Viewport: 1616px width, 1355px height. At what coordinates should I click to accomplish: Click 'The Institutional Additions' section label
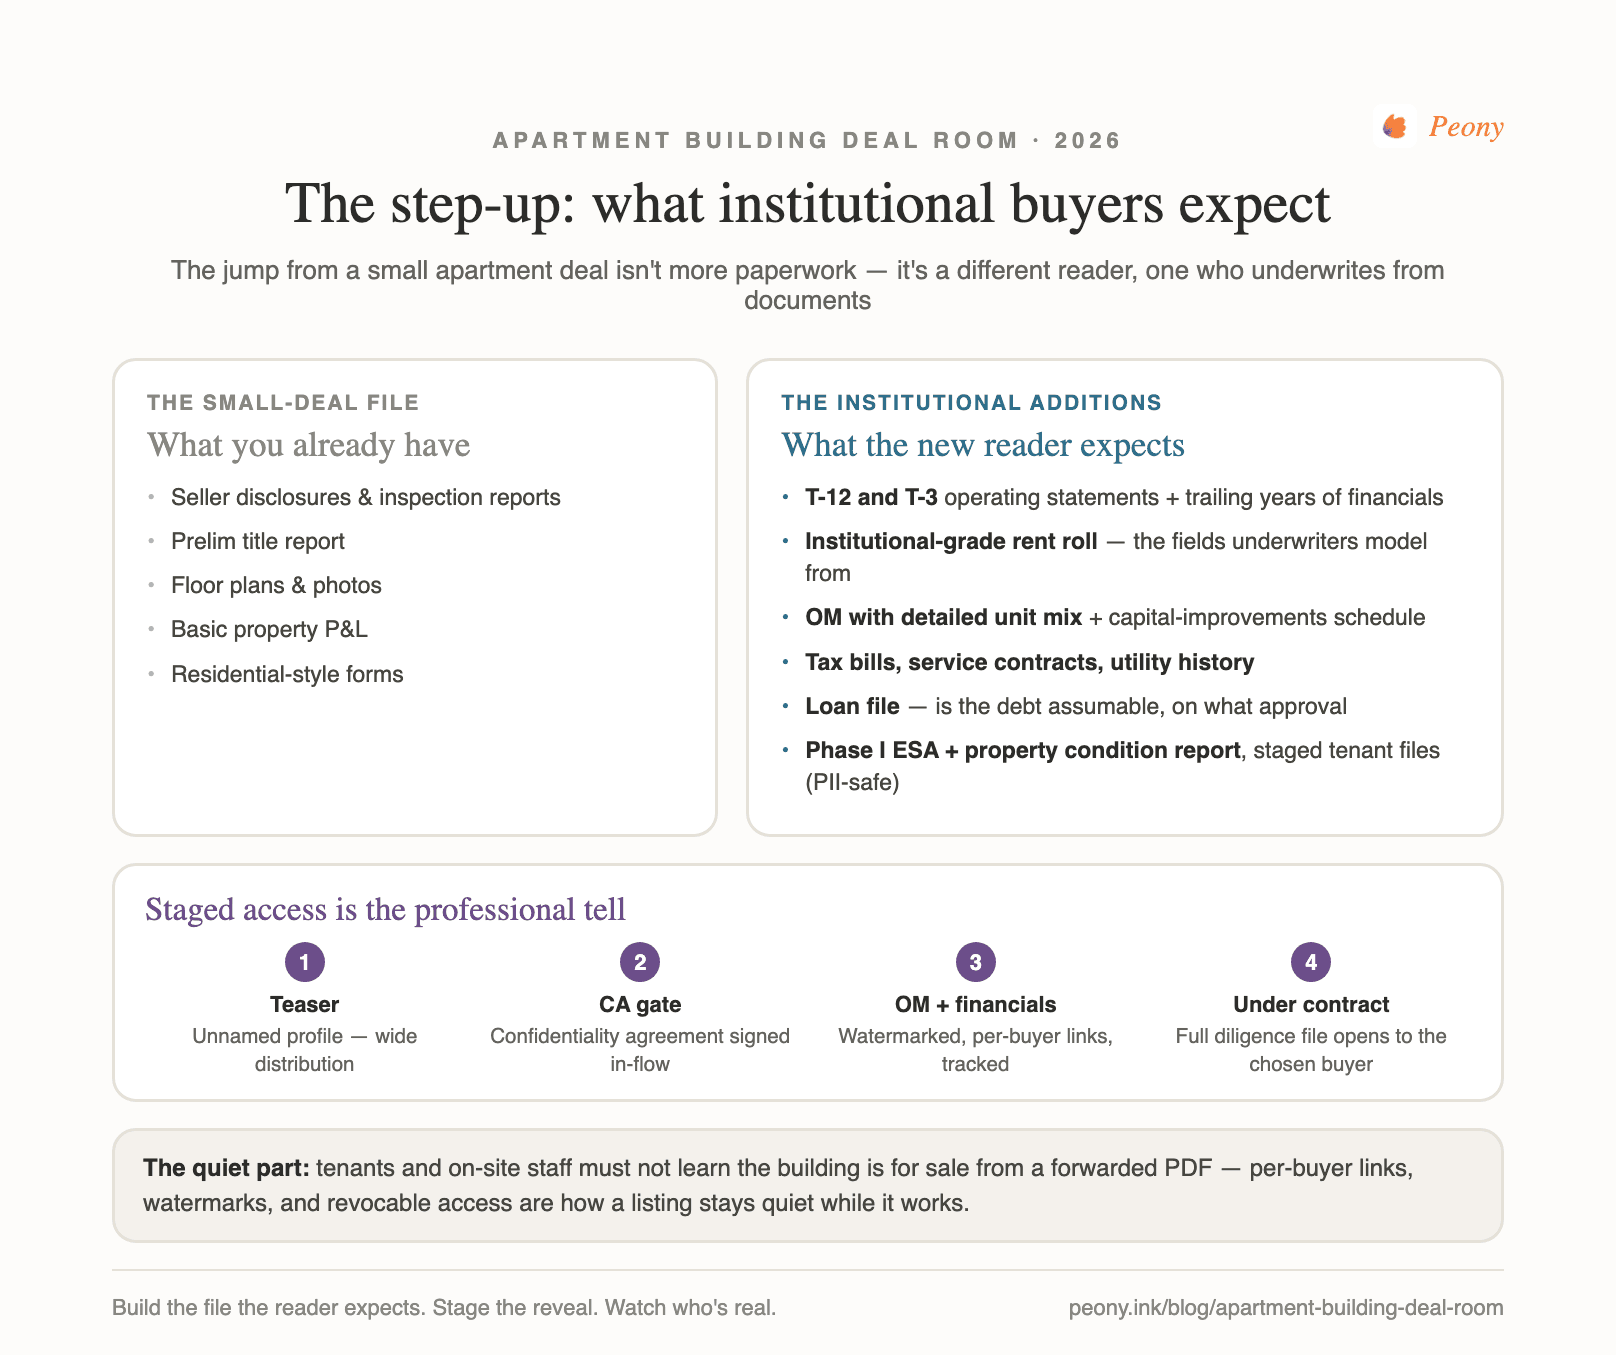point(971,402)
